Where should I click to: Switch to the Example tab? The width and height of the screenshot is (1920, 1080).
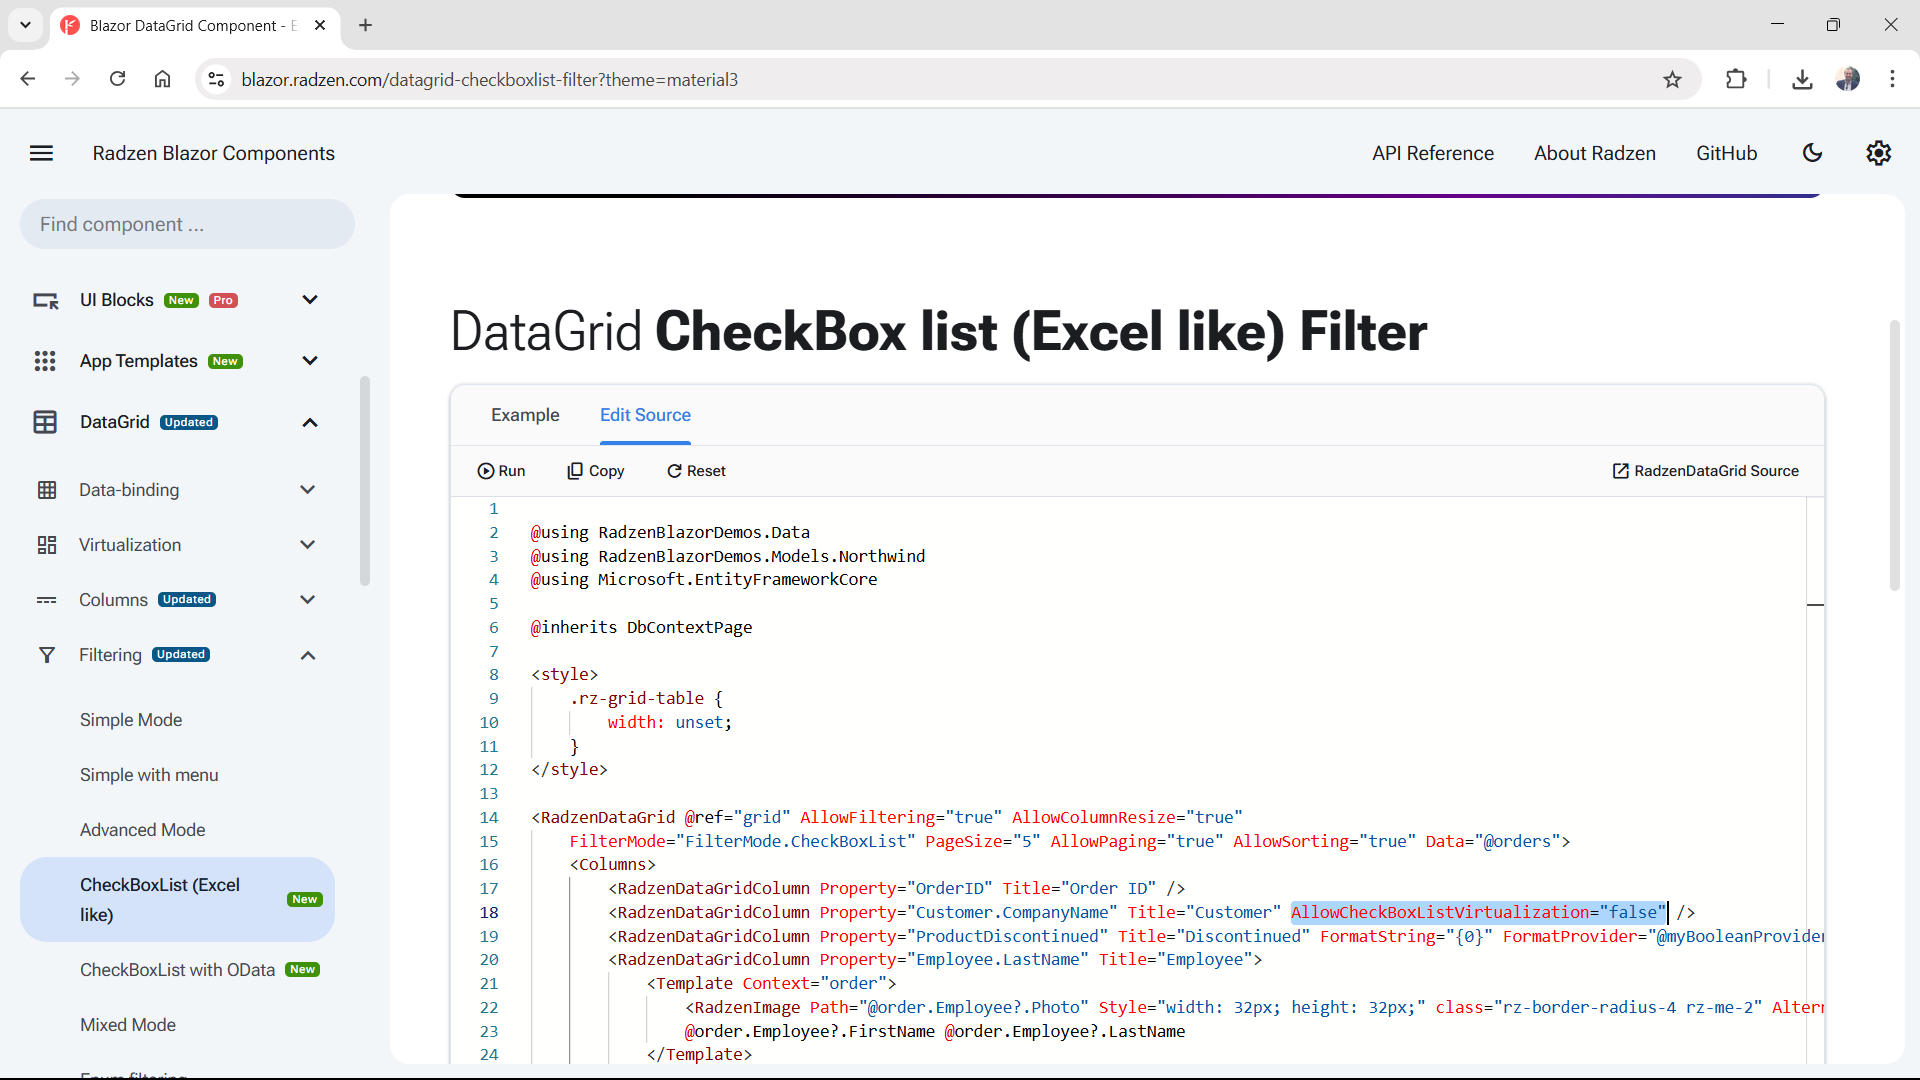525,415
